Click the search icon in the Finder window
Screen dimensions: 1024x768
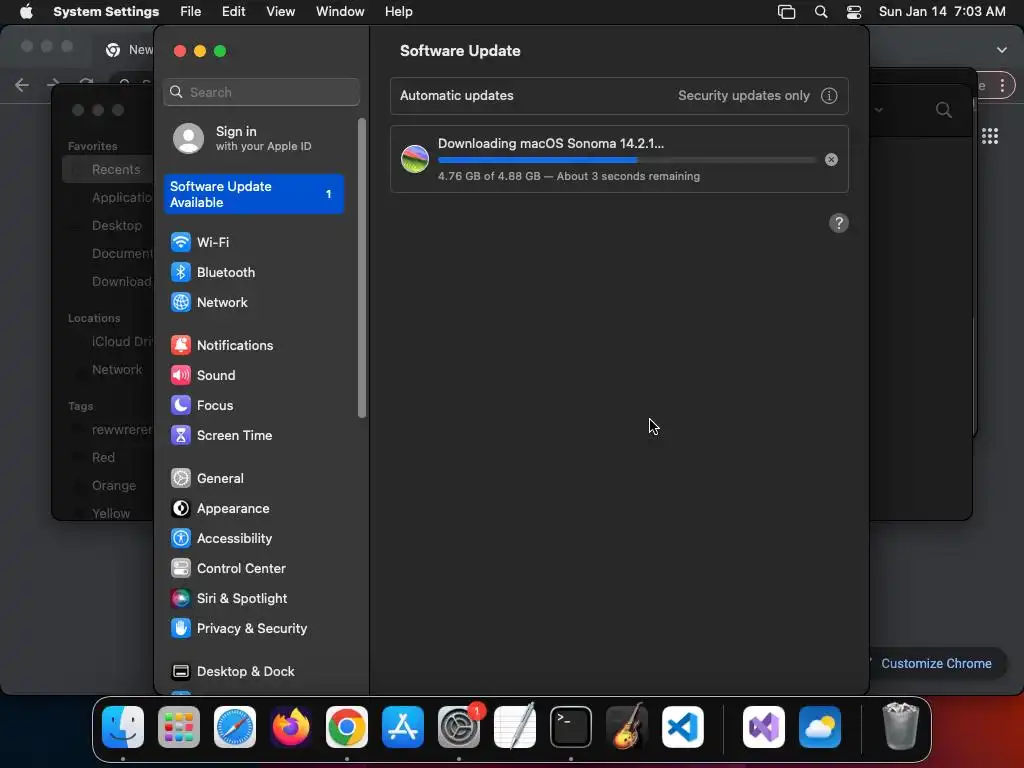[943, 110]
